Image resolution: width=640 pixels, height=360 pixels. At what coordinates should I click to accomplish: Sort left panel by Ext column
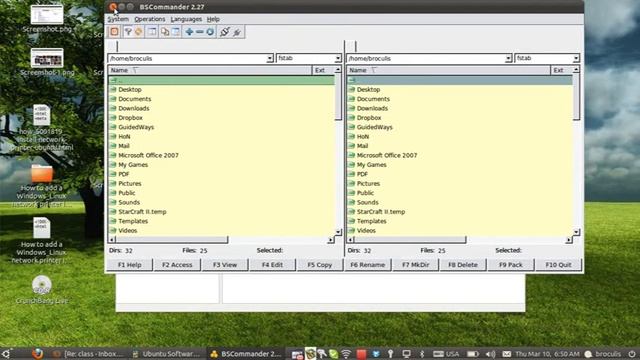(x=323, y=70)
